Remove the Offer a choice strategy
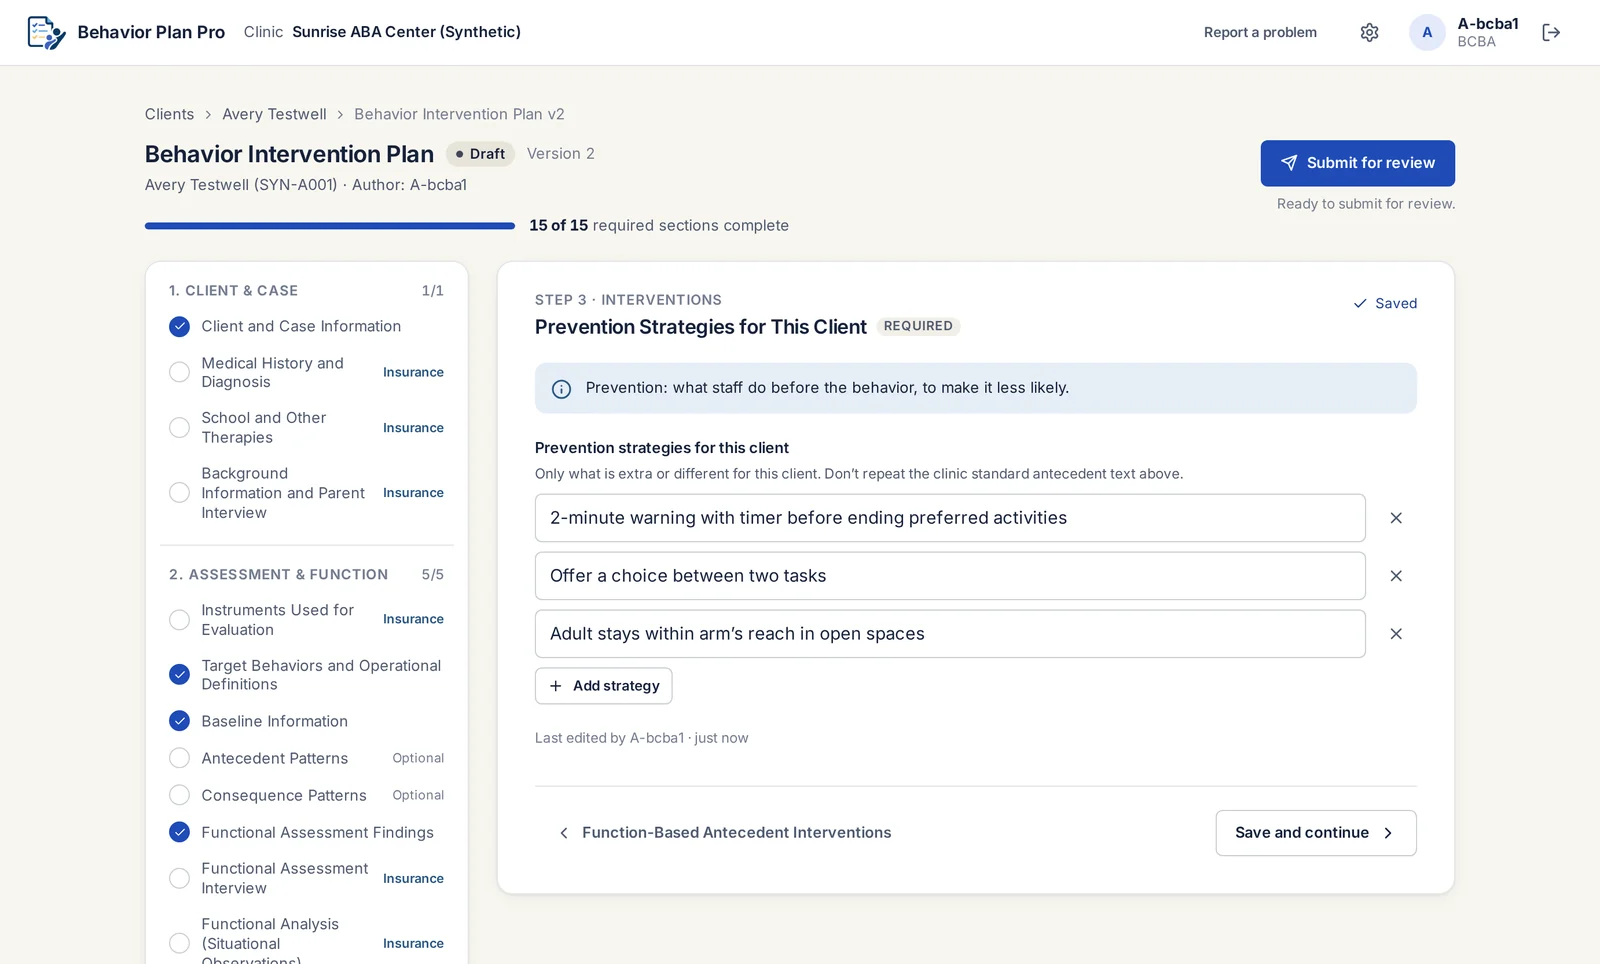 coord(1396,576)
